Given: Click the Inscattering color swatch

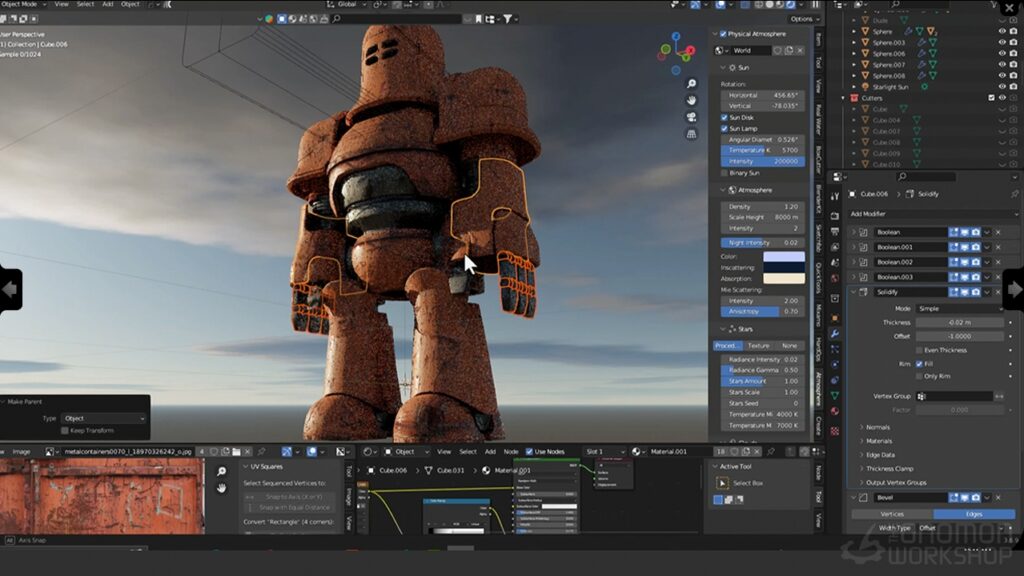Looking at the screenshot, I should pyautogui.click(x=784, y=268).
